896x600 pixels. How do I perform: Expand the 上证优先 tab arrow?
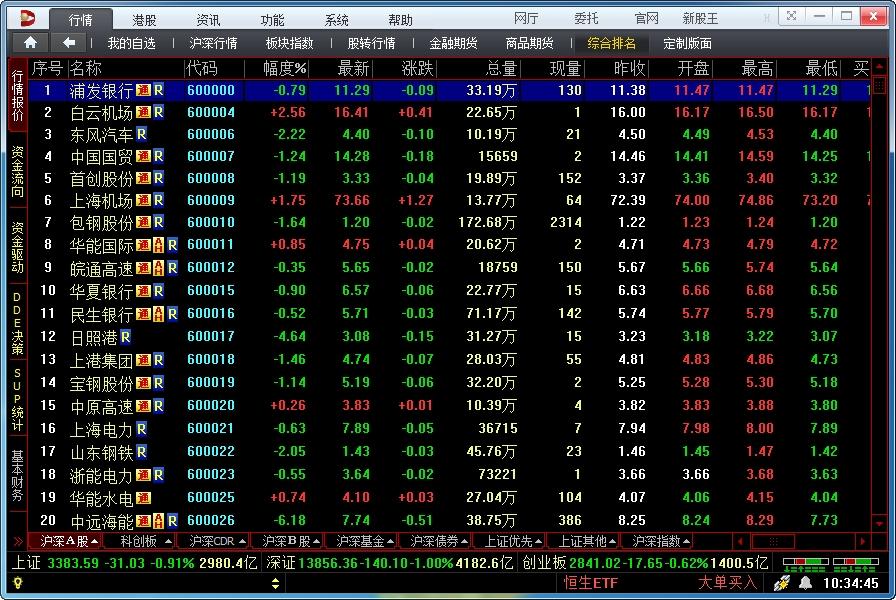click(538, 541)
